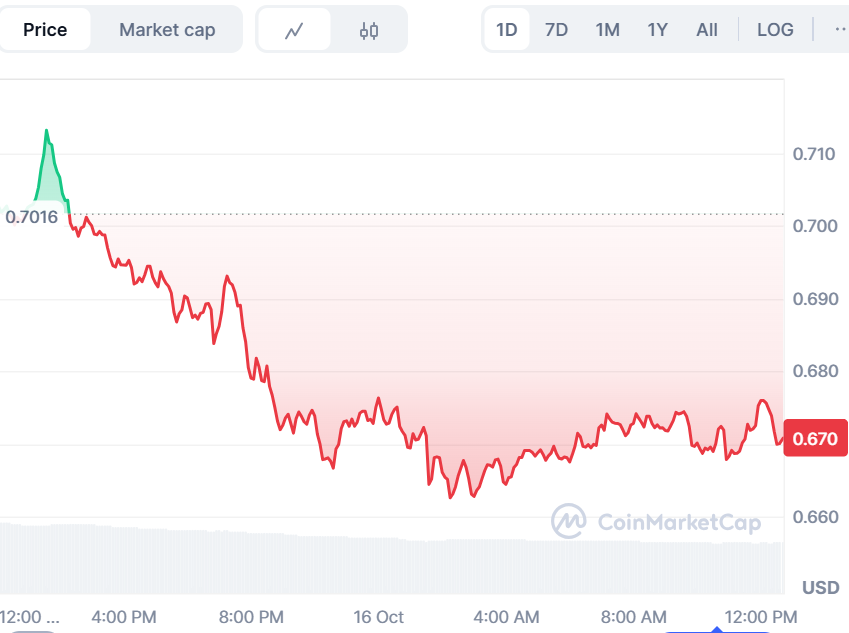Switch to the Market cap tab
The height and width of the screenshot is (633, 849).
[166, 29]
